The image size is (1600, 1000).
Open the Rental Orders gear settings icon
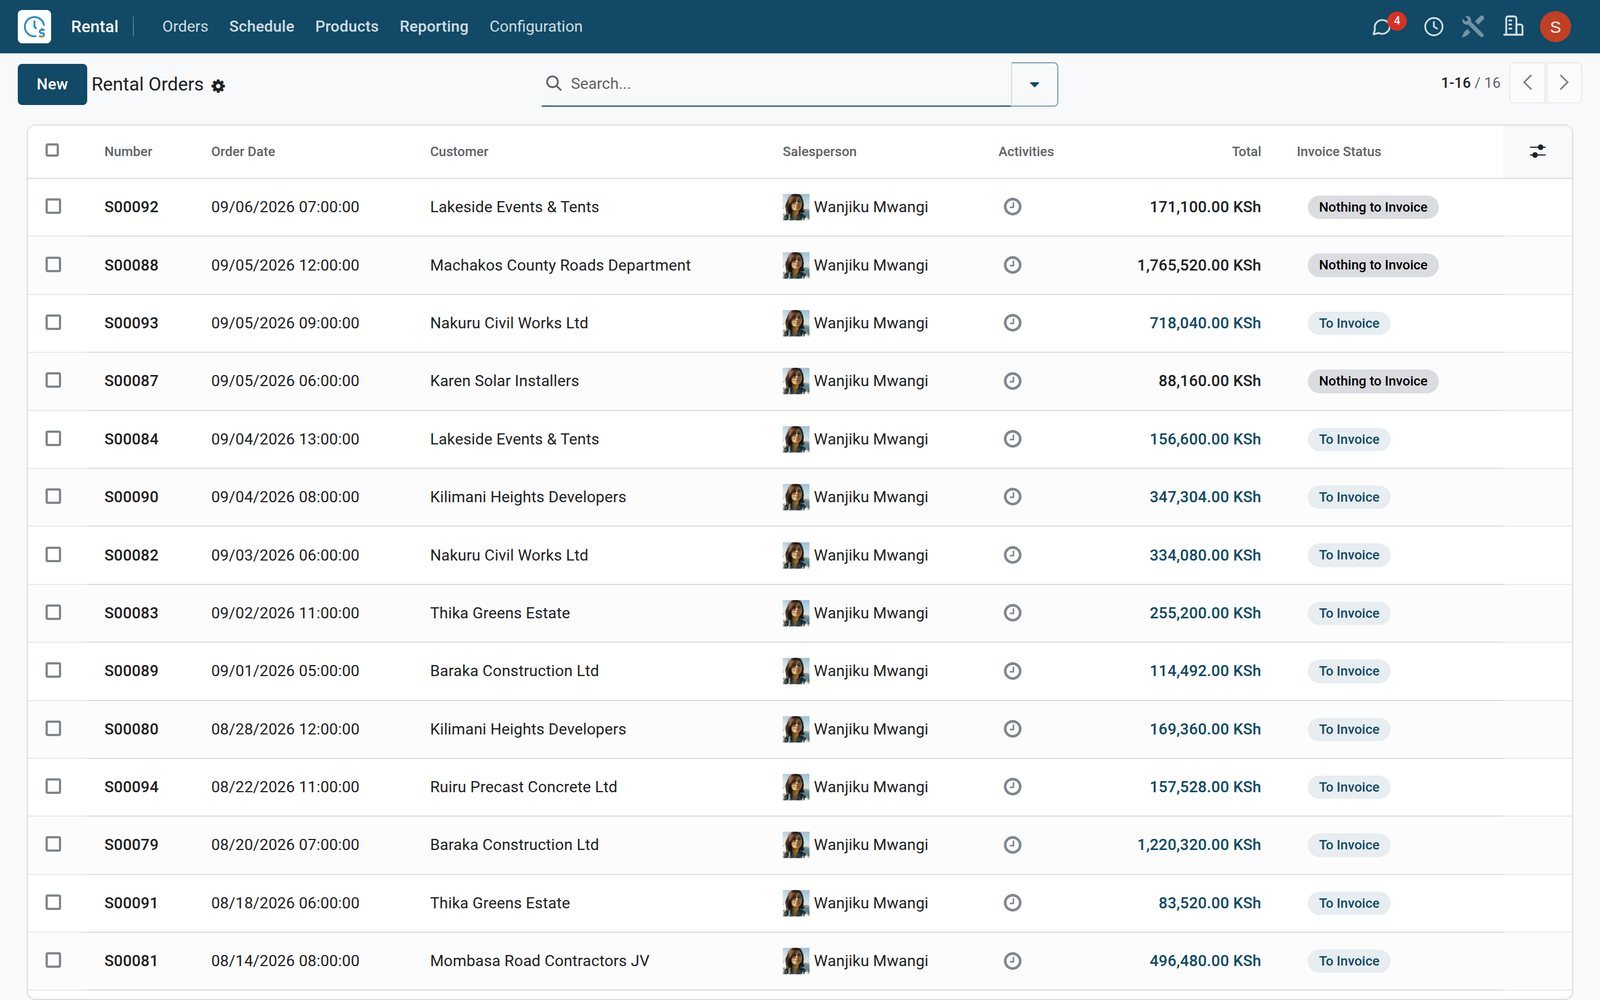point(218,86)
